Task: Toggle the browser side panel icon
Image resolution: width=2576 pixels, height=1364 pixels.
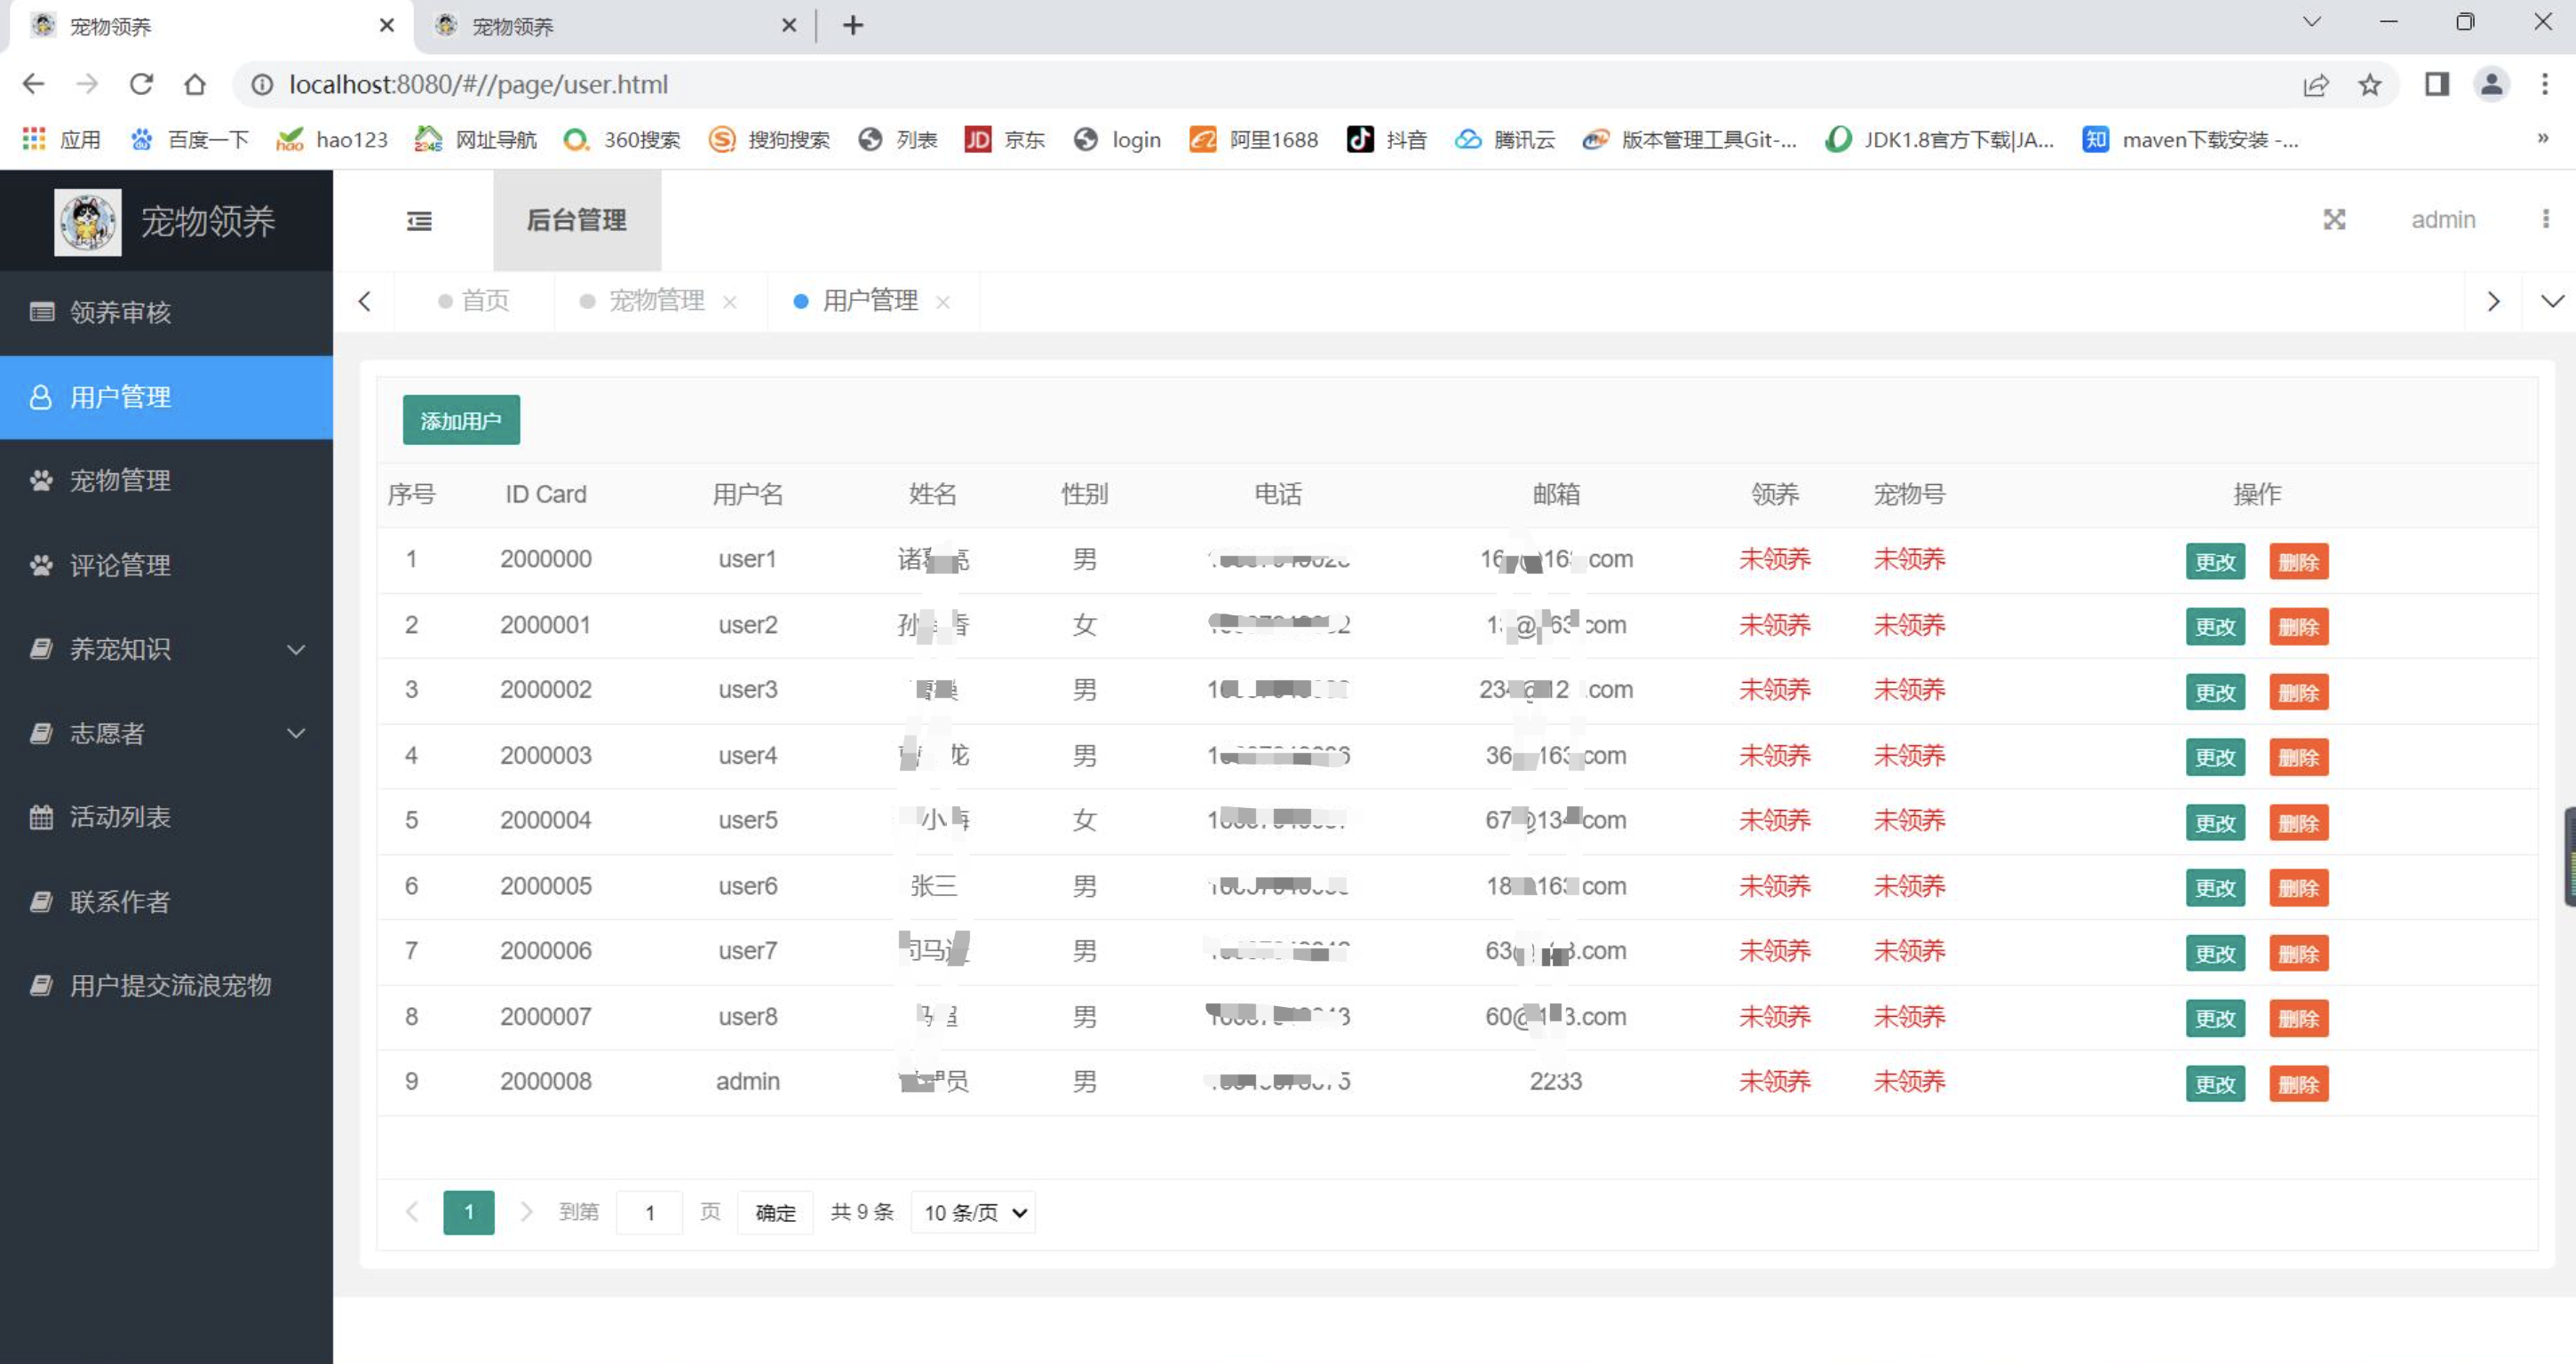Action: [2437, 85]
